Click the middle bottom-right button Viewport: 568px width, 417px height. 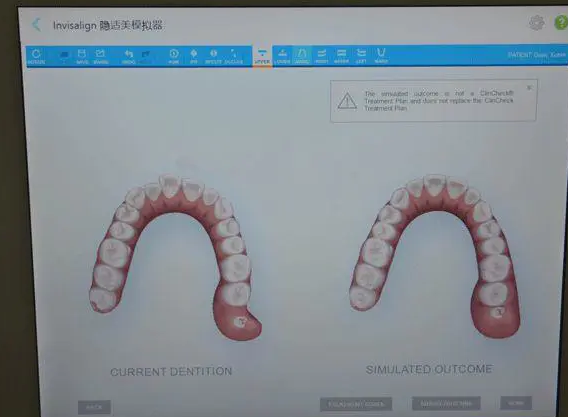(446, 403)
